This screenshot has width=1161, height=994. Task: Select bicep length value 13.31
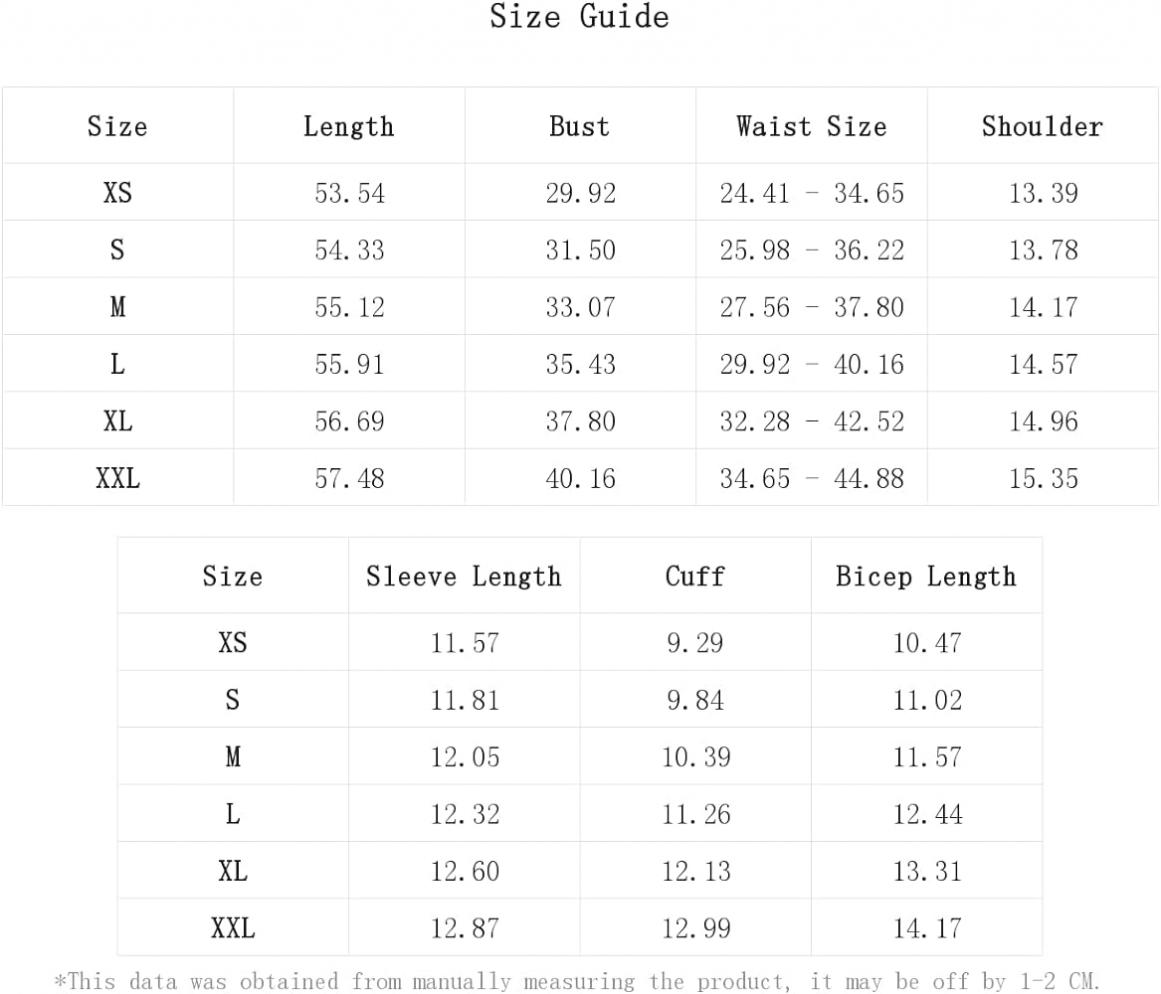[x=927, y=872]
